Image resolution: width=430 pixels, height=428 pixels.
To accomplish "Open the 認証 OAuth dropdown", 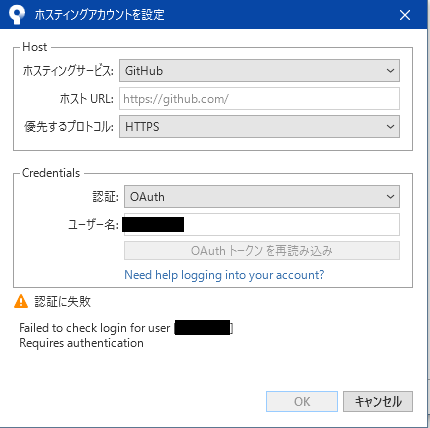I will pos(262,197).
